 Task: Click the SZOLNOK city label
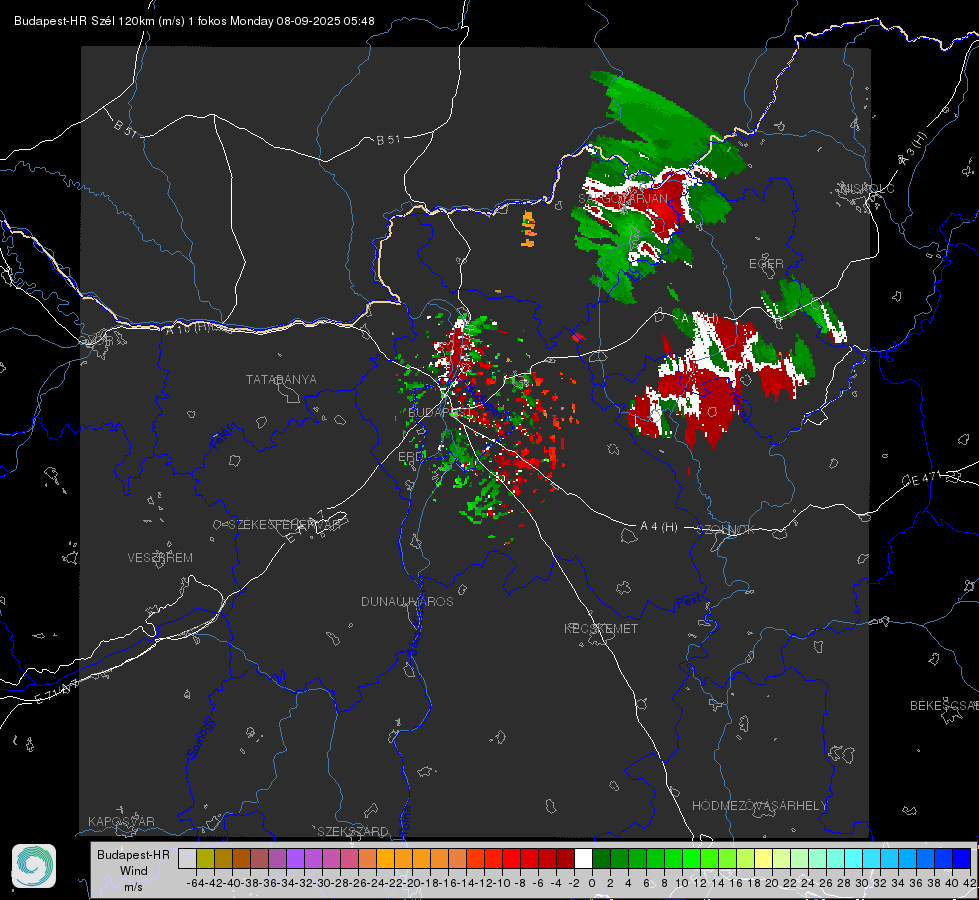[x=726, y=529]
